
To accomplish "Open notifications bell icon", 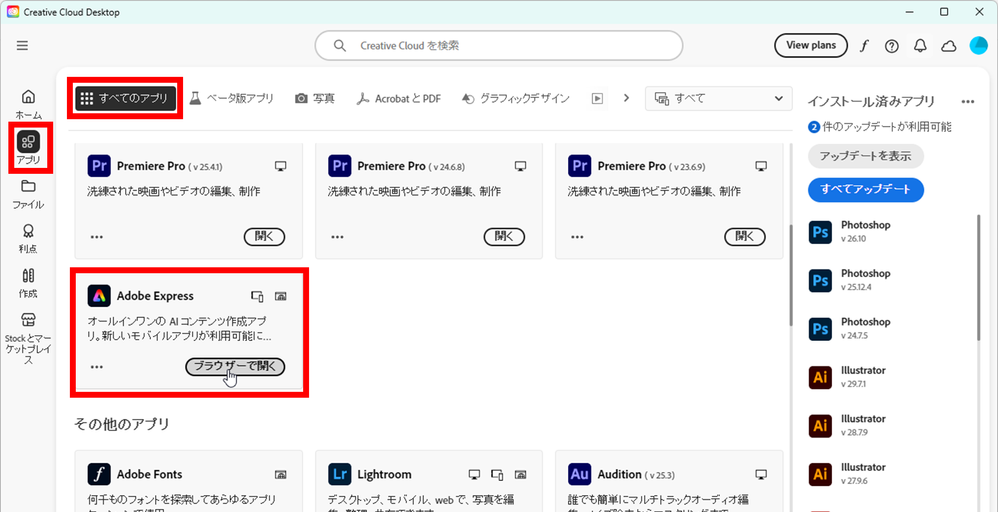I will [x=920, y=46].
